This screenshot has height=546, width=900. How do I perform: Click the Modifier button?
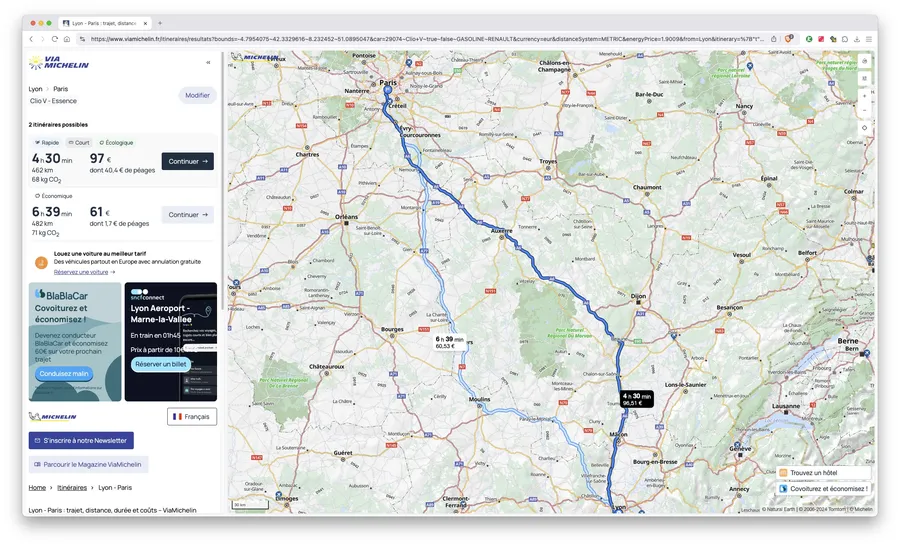point(197,95)
